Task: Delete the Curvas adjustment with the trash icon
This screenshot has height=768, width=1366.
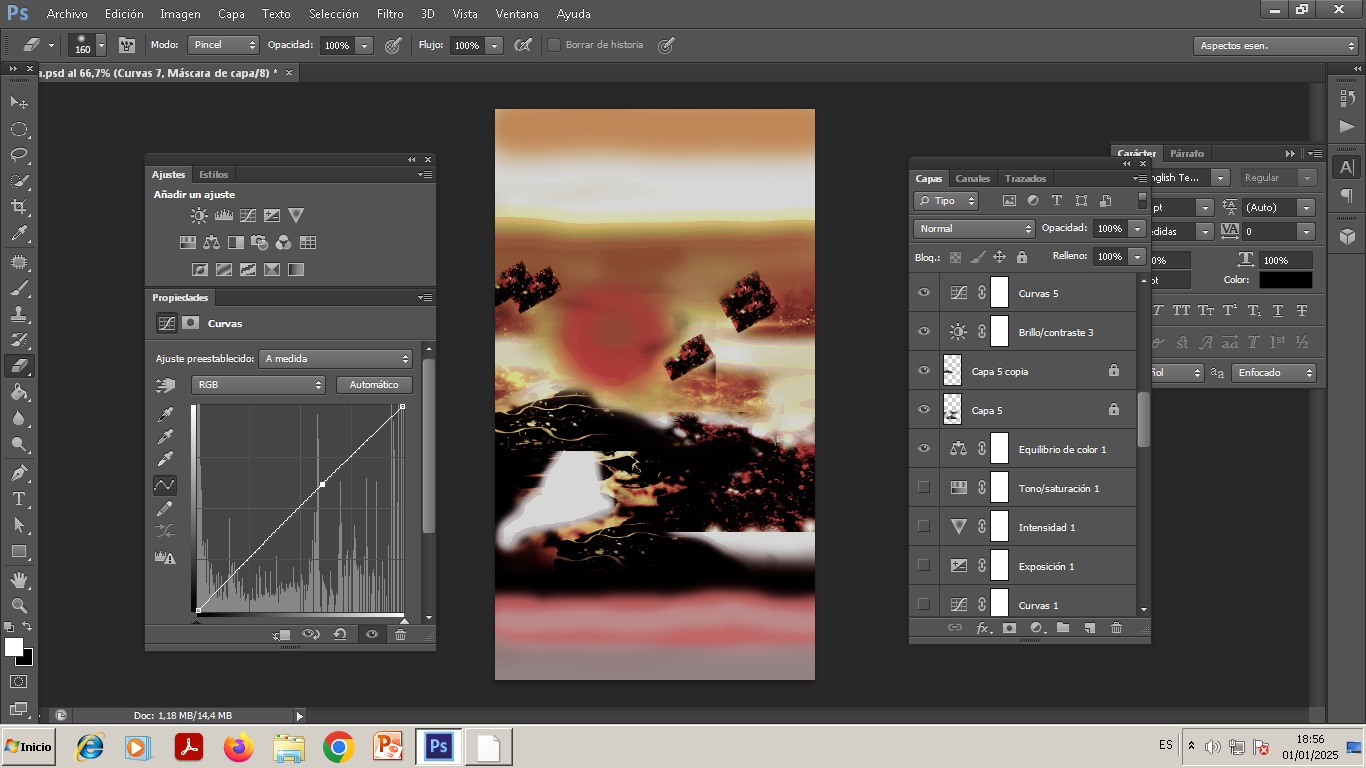Action: (401, 634)
